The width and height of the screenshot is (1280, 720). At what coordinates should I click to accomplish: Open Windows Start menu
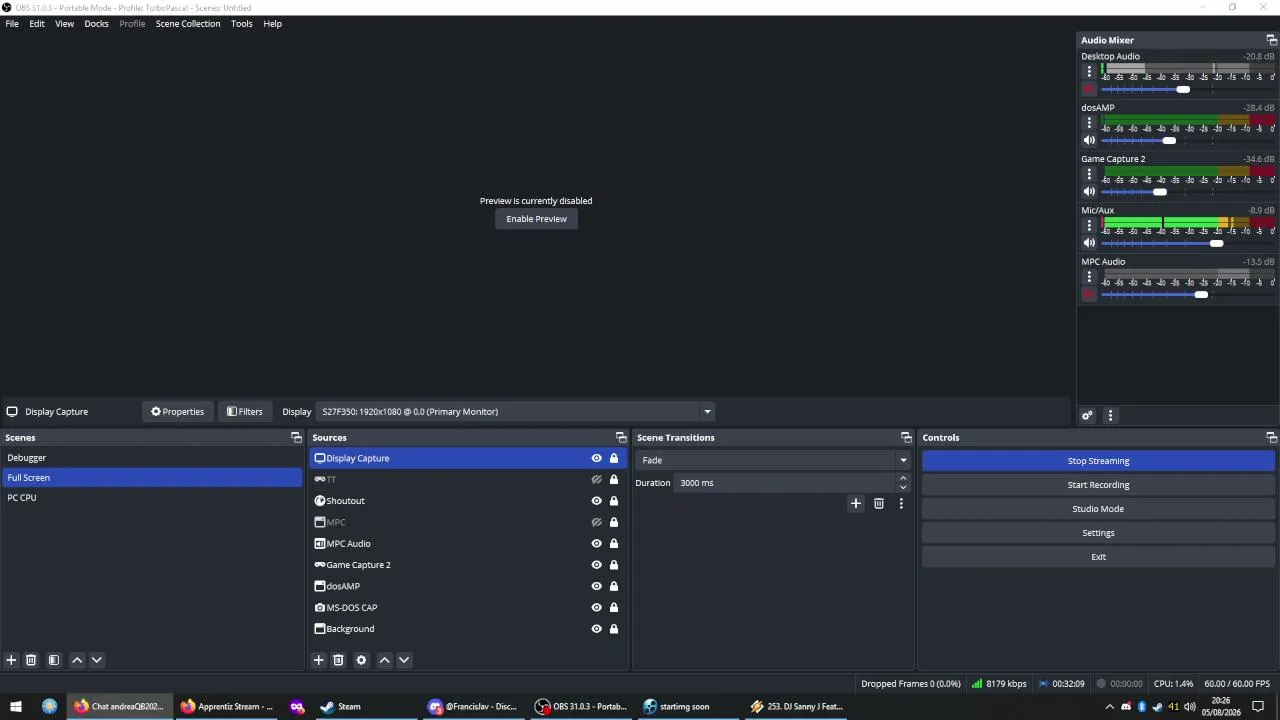pyautogui.click(x=16, y=707)
